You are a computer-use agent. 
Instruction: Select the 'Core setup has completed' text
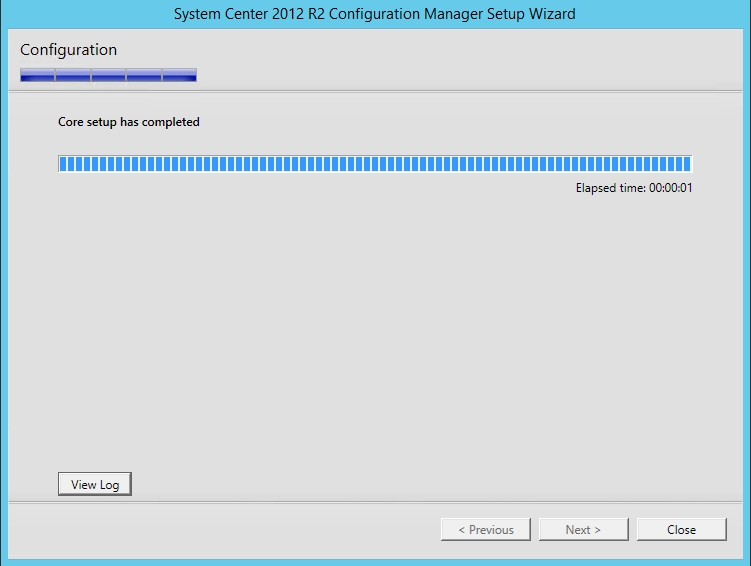pos(129,122)
